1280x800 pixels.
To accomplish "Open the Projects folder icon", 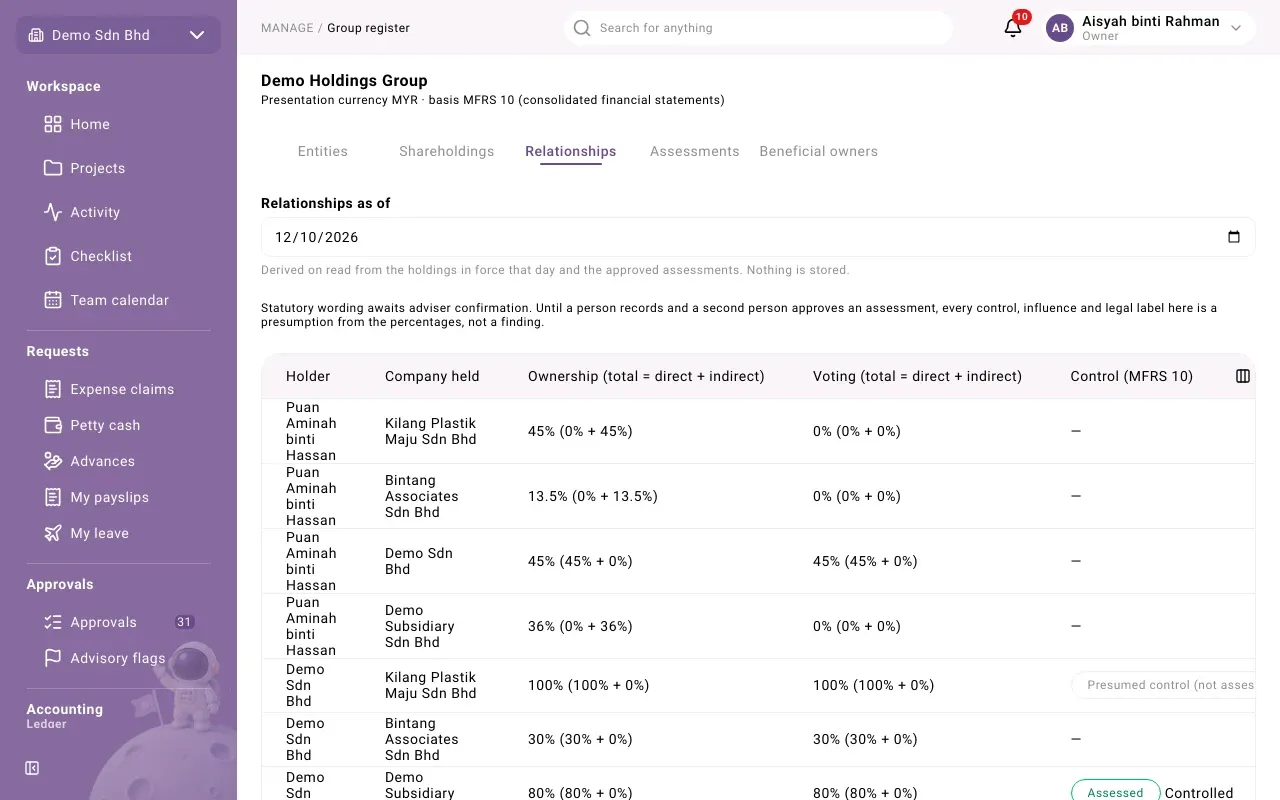I will tap(53, 168).
